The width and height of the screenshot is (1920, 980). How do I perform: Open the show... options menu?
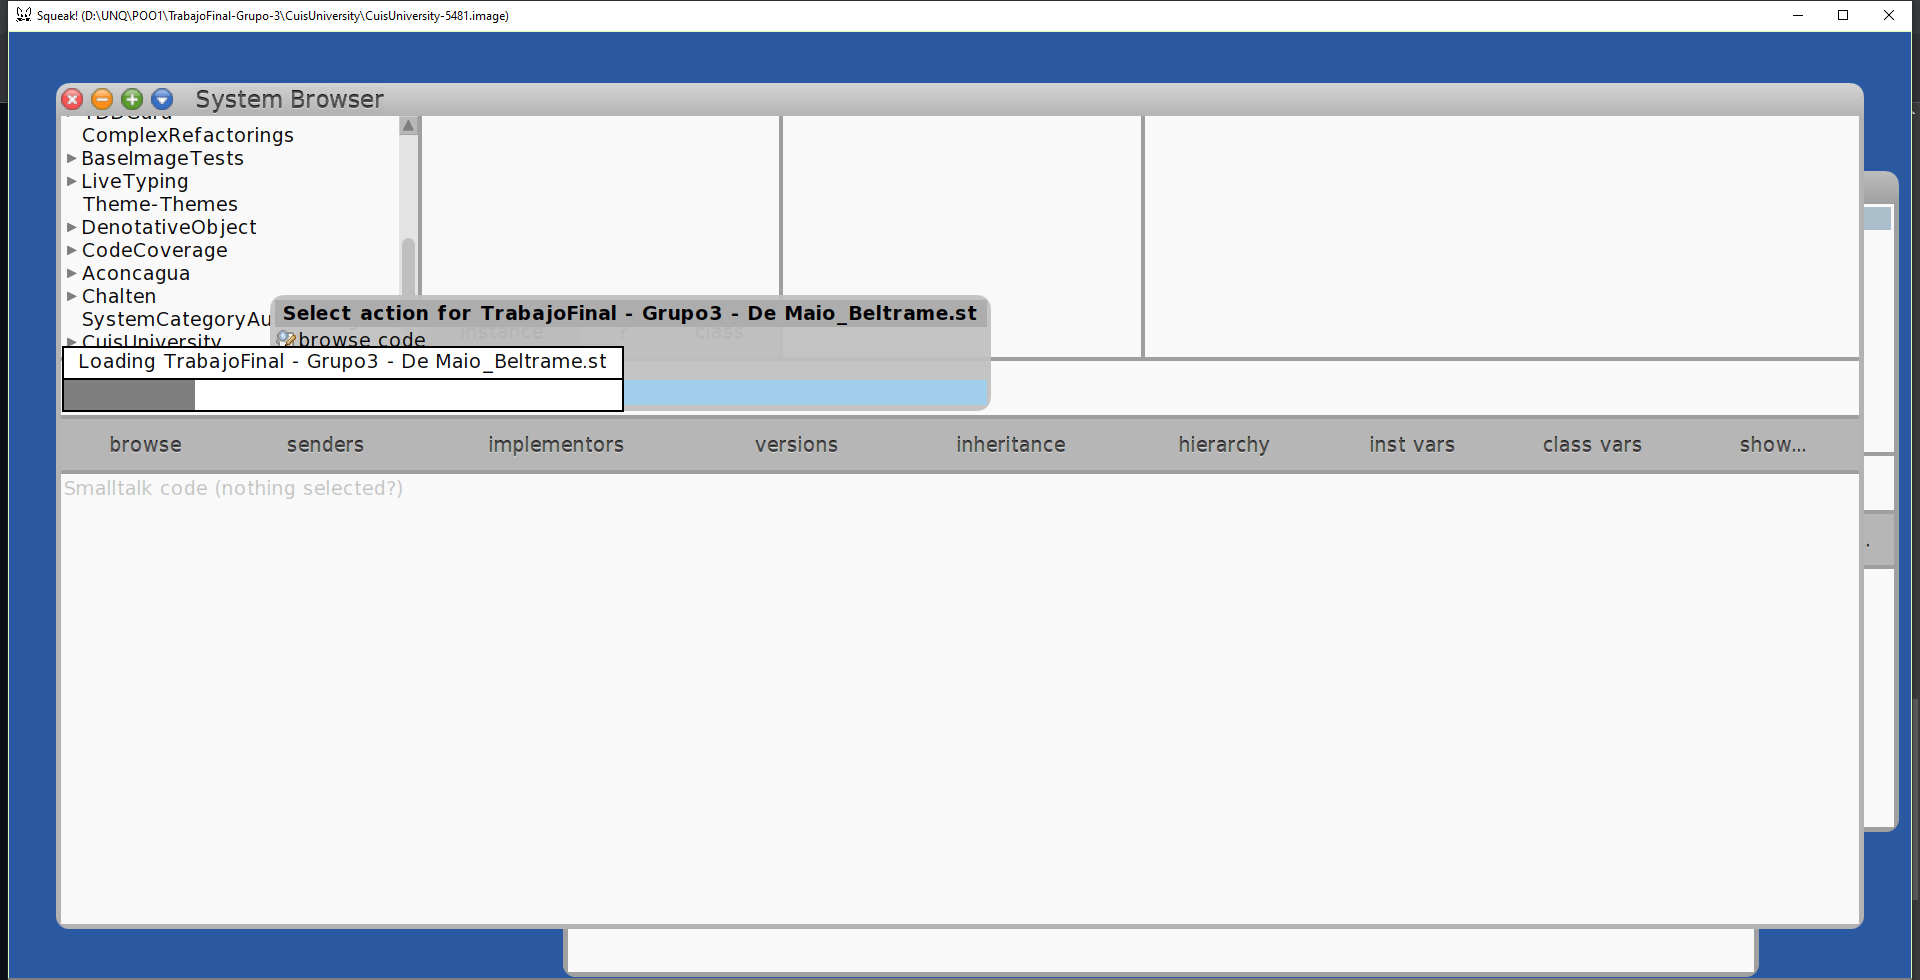(x=1773, y=444)
